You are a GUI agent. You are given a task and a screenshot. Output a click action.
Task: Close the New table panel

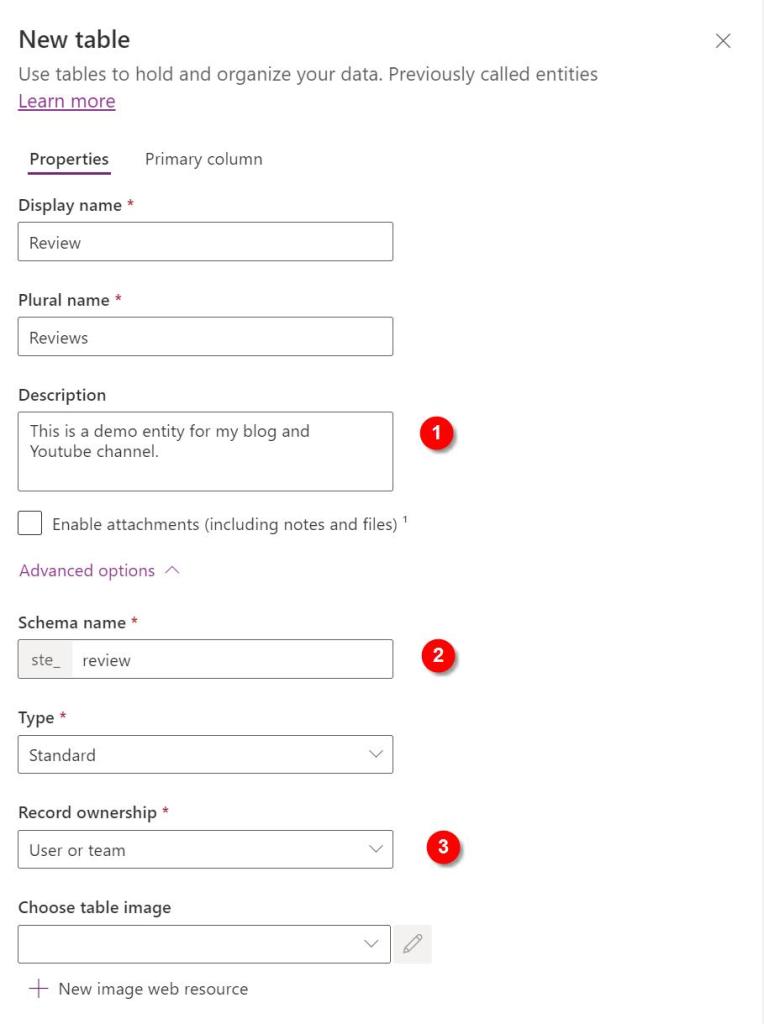coord(723,41)
